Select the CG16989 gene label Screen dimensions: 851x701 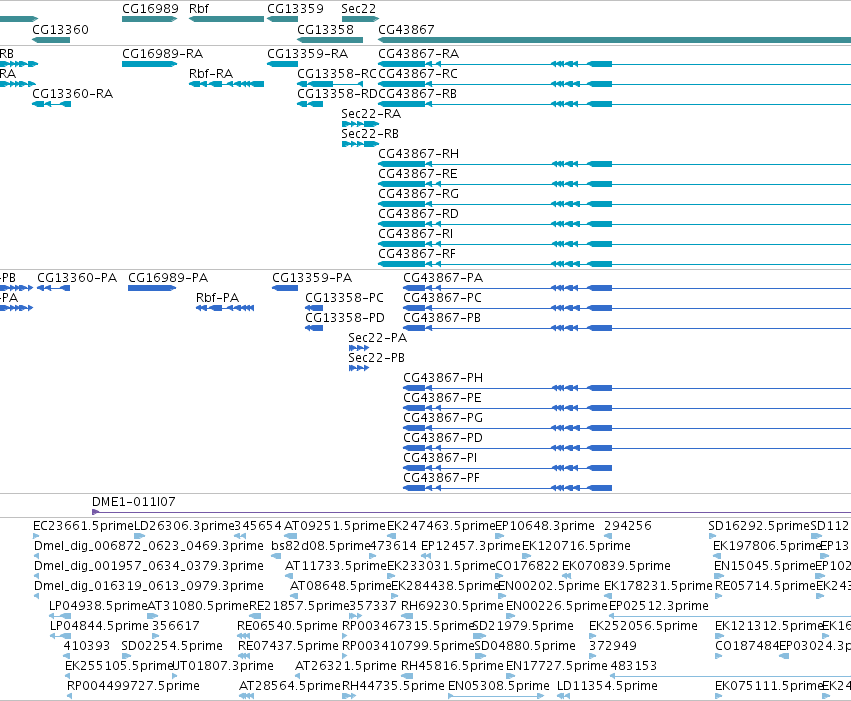point(150,9)
